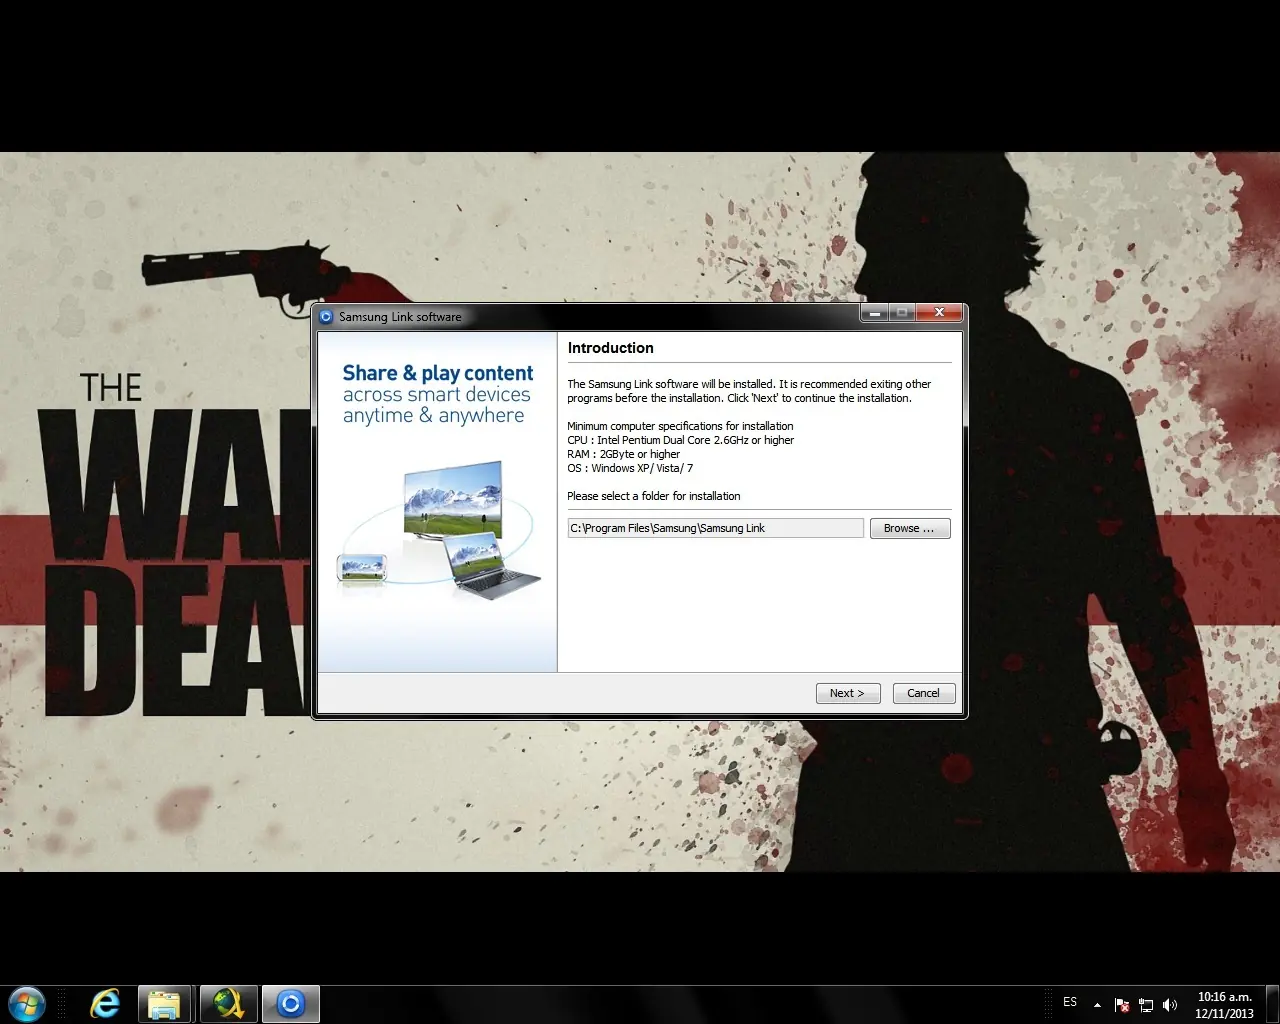Image resolution: width=1280 pixels, height=1024 pixels.
Task: Click Next to continue the installation
Action: (848, 693)
